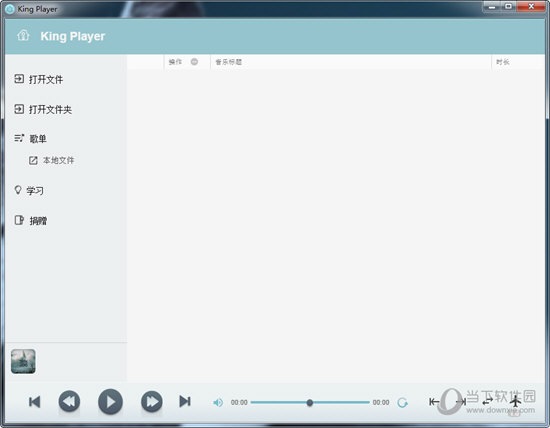Open the 学习 section
Screen dimensions: 550x428
(x=35, y=191)
